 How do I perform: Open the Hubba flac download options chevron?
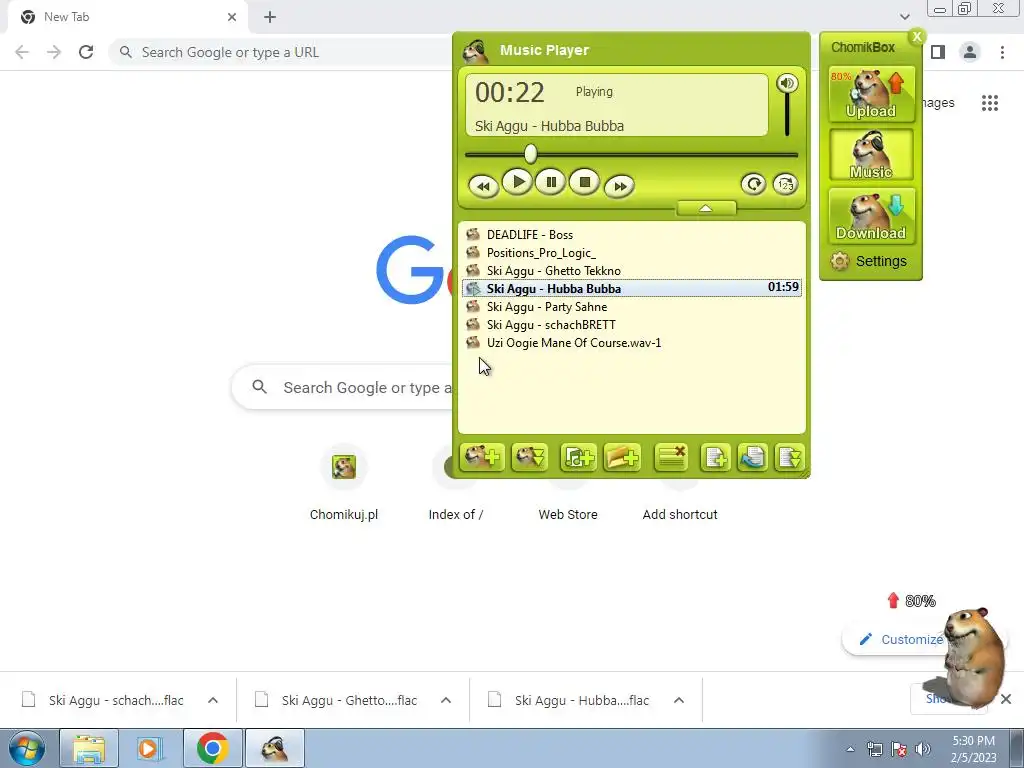coord(679,700)
